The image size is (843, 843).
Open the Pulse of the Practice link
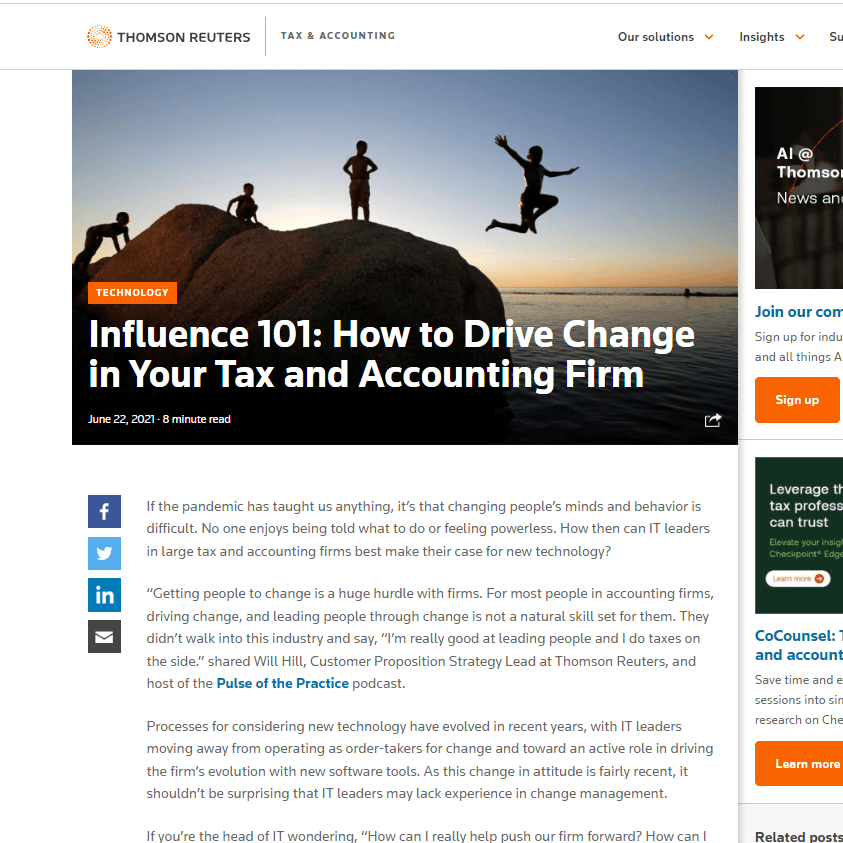coord(283,683)
